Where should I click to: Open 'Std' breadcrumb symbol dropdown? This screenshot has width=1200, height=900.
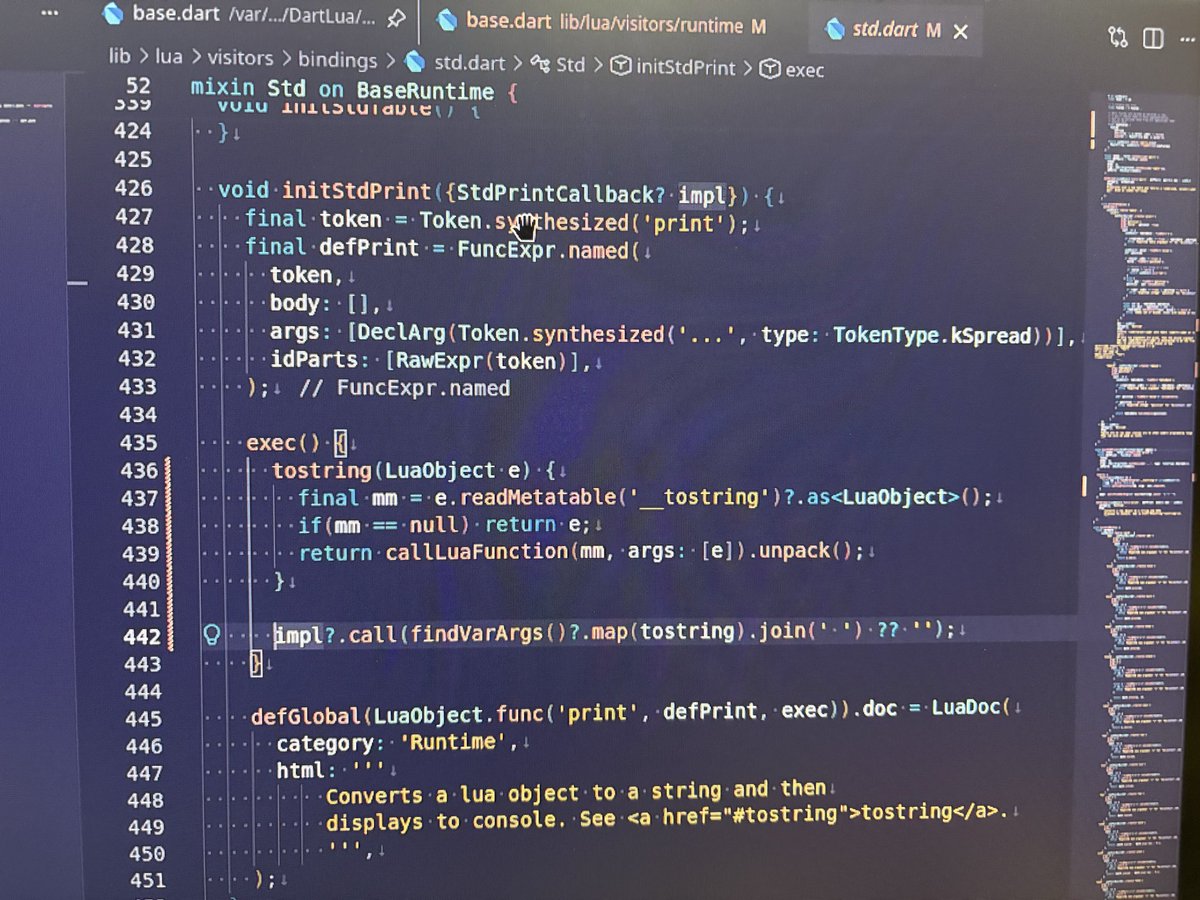pyautogui.click(x=570, y=65)
